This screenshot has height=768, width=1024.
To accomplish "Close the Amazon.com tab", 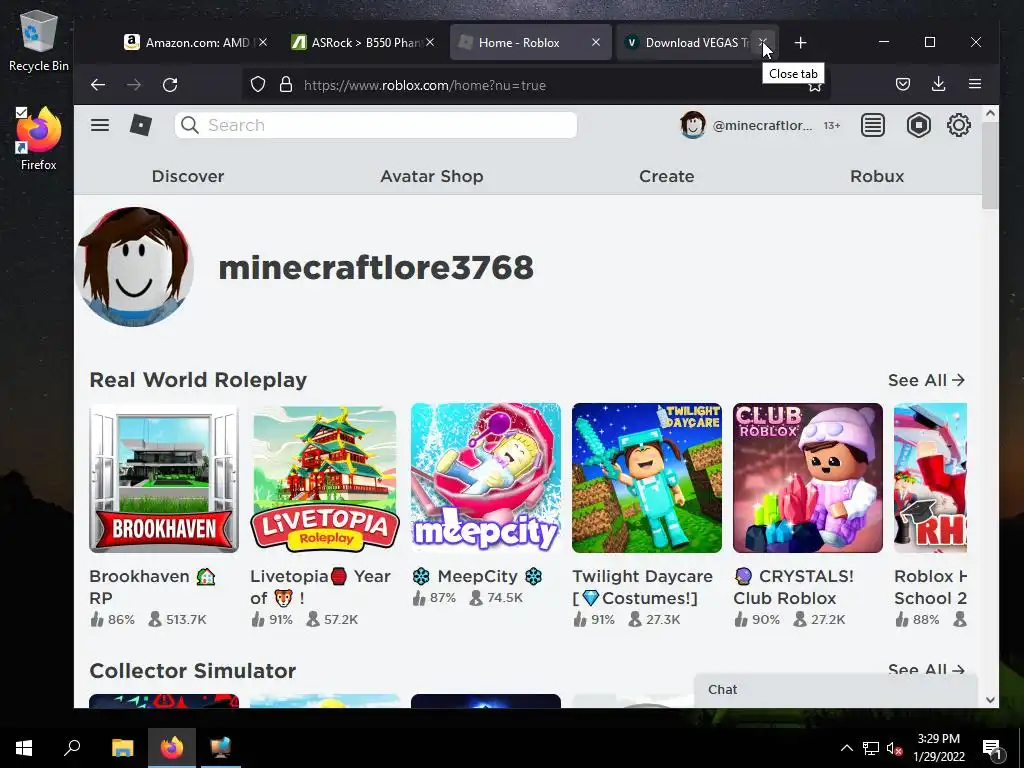I will pyautogui.click(x=263, y=42).
